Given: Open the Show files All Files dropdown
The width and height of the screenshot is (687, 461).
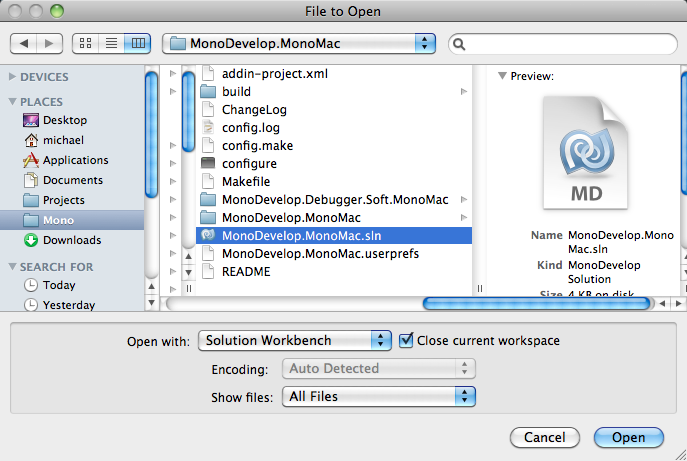Looking at the screenshot, I should pos(379,397).
